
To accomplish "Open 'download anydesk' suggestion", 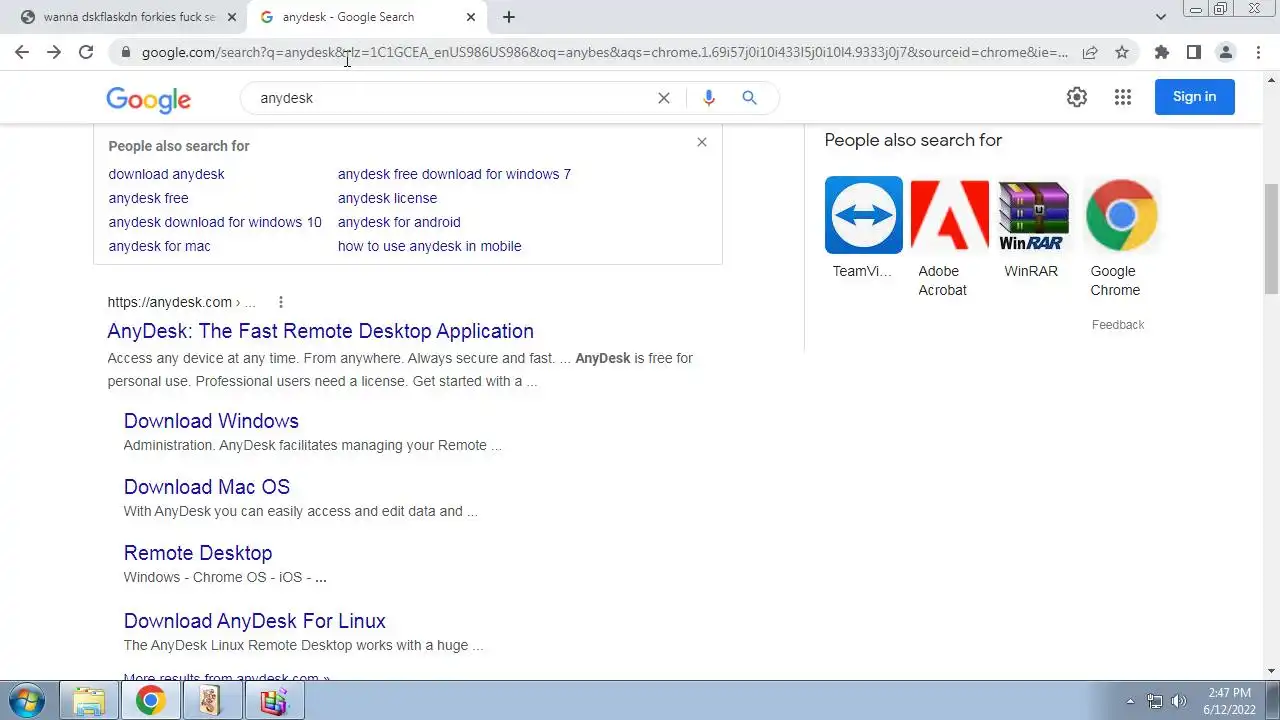I will point(167,174).
